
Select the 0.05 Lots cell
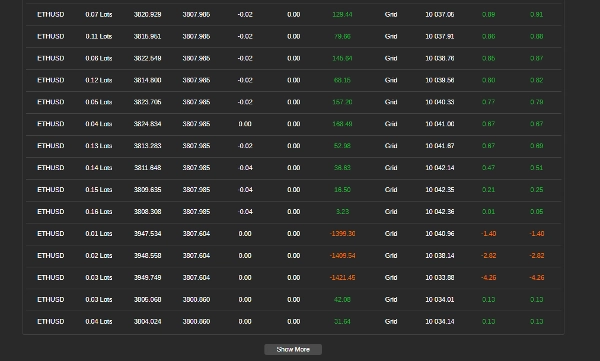point(99,102)
